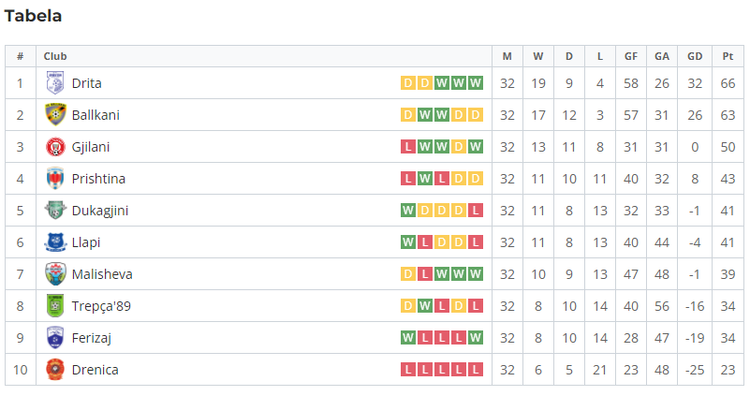750x395 pixels.
Task: Open the Ballkani team name link
Action: pyautogui.click(x=96, y=115)
